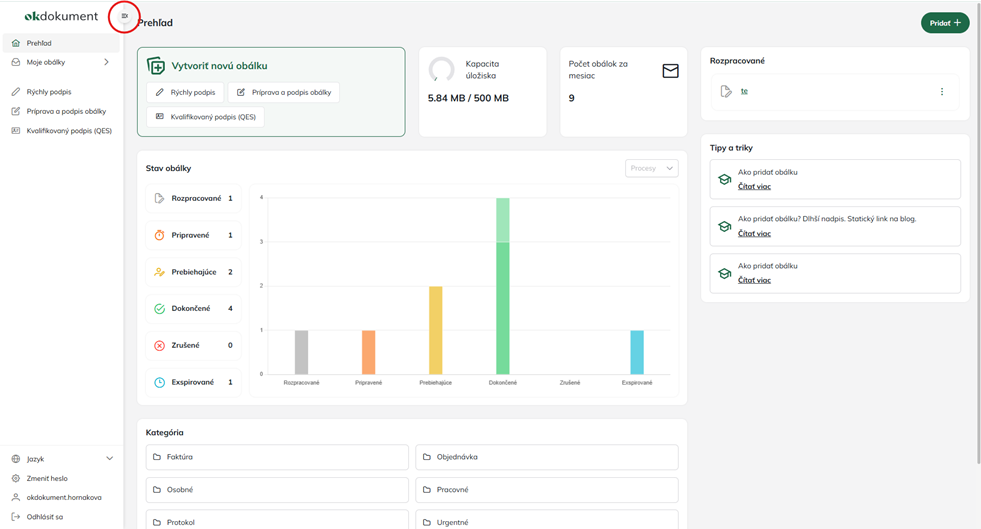This screenshot has width=981, height=529.
Task: Expand the Moje obálky submenu
Action: pyautogui.click(x=106, y=62)
